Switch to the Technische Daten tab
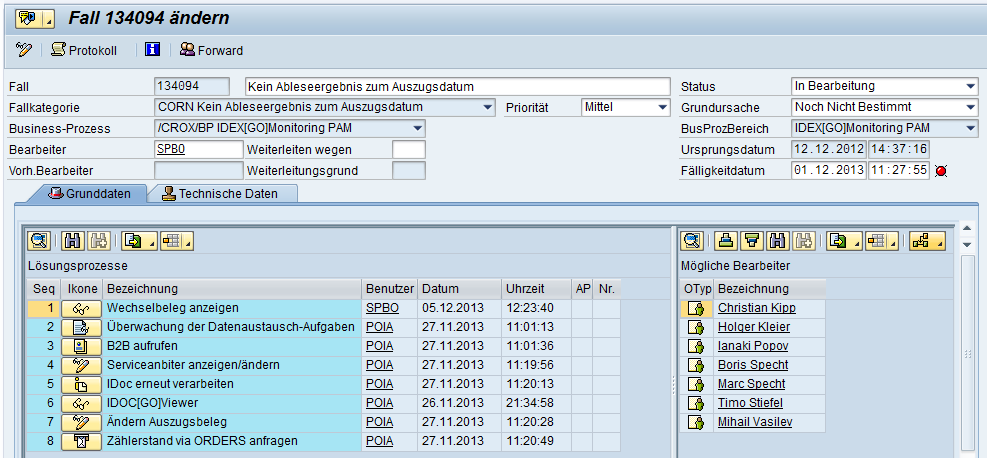 click(221, 193)
